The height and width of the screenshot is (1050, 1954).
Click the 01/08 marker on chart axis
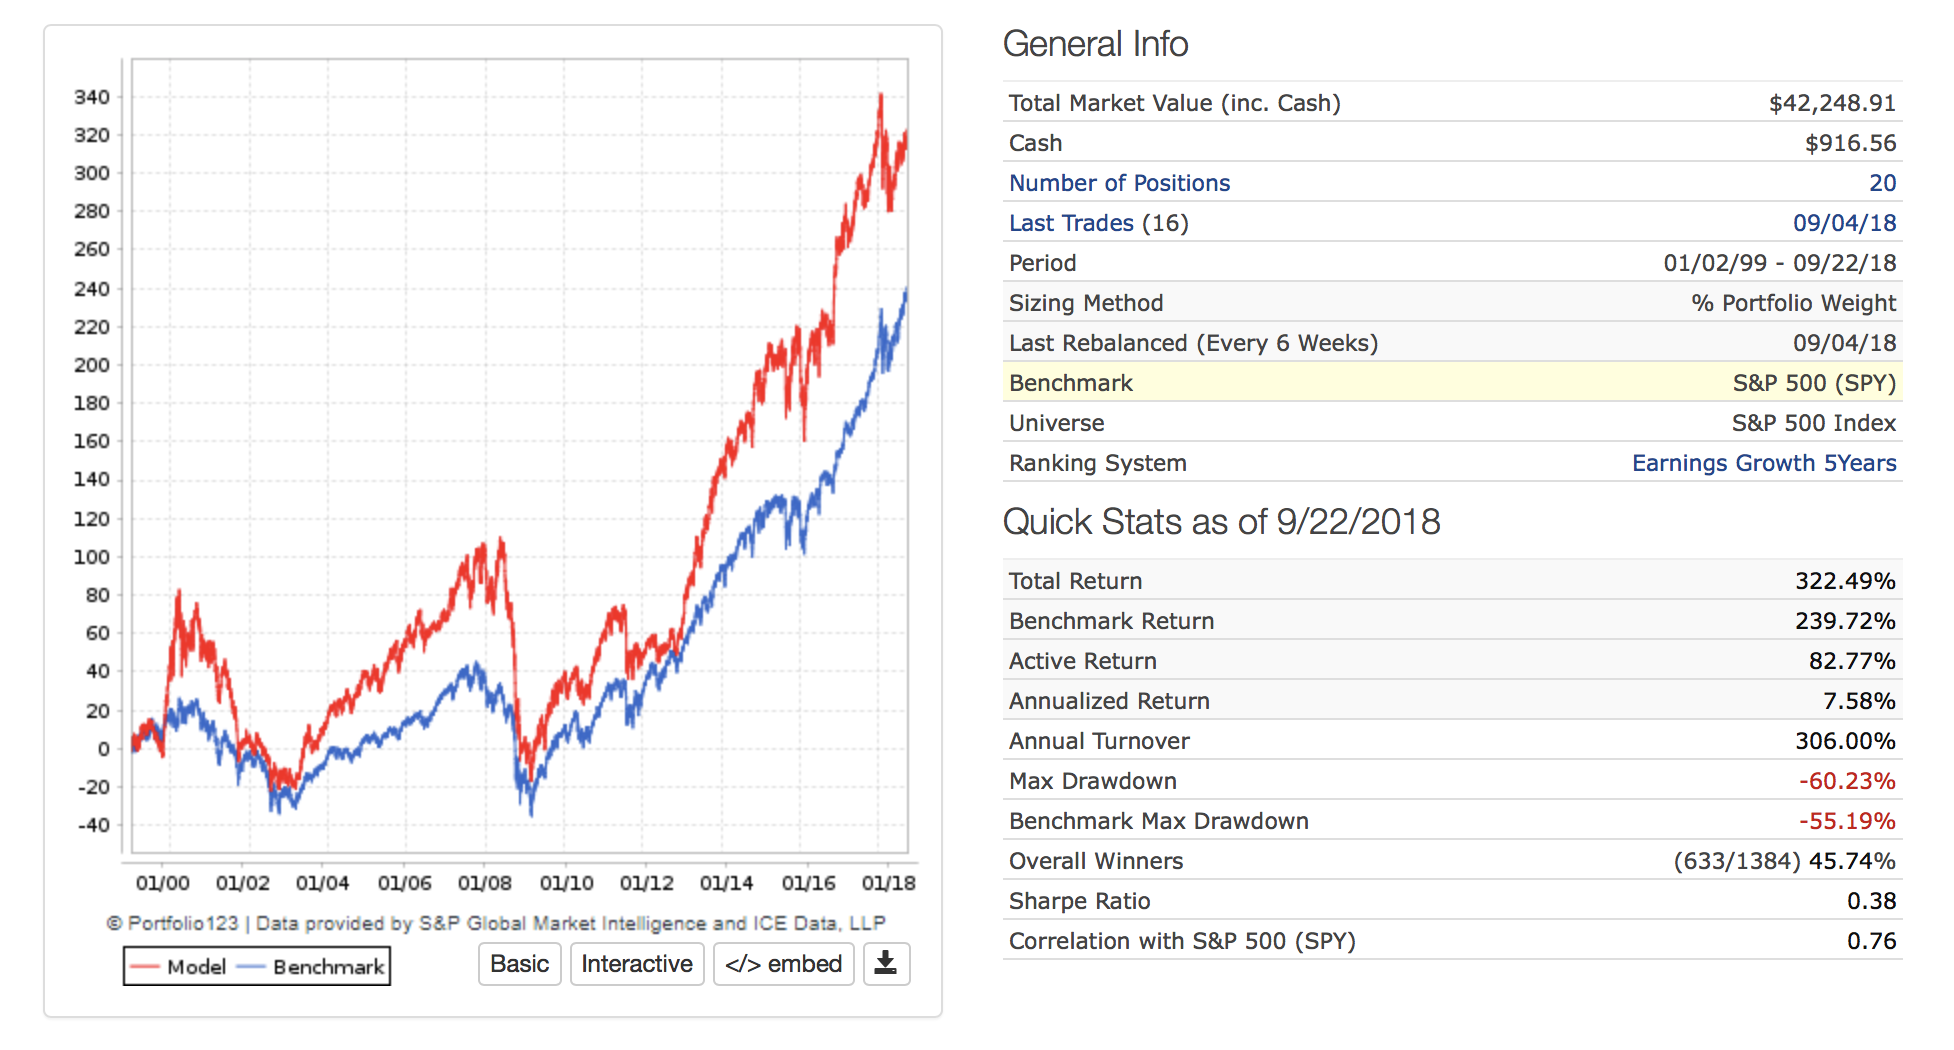click(x=485, y=883)
